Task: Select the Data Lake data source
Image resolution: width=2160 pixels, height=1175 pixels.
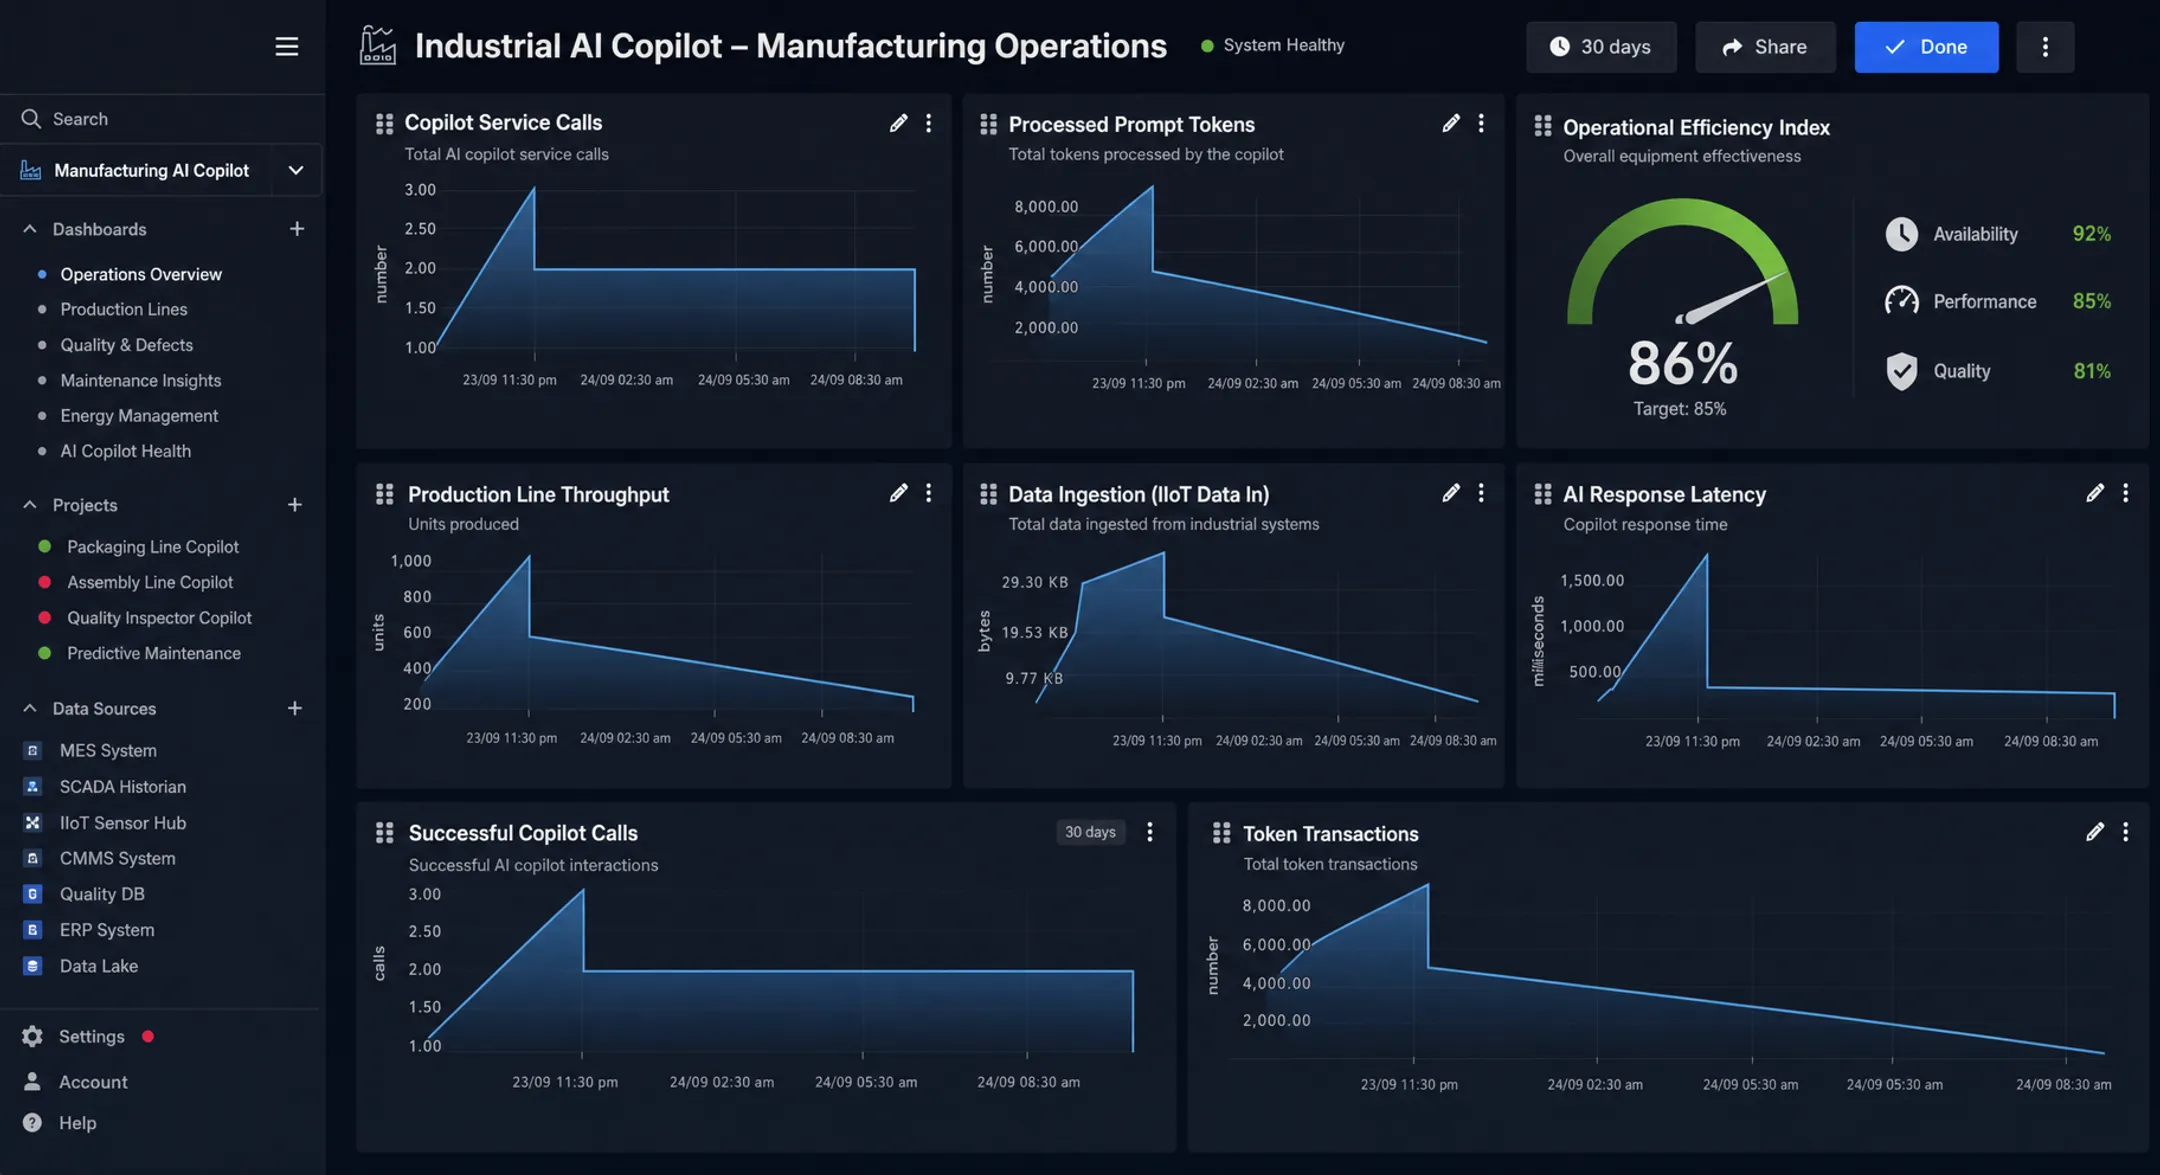Action: (x=99, y=966)
